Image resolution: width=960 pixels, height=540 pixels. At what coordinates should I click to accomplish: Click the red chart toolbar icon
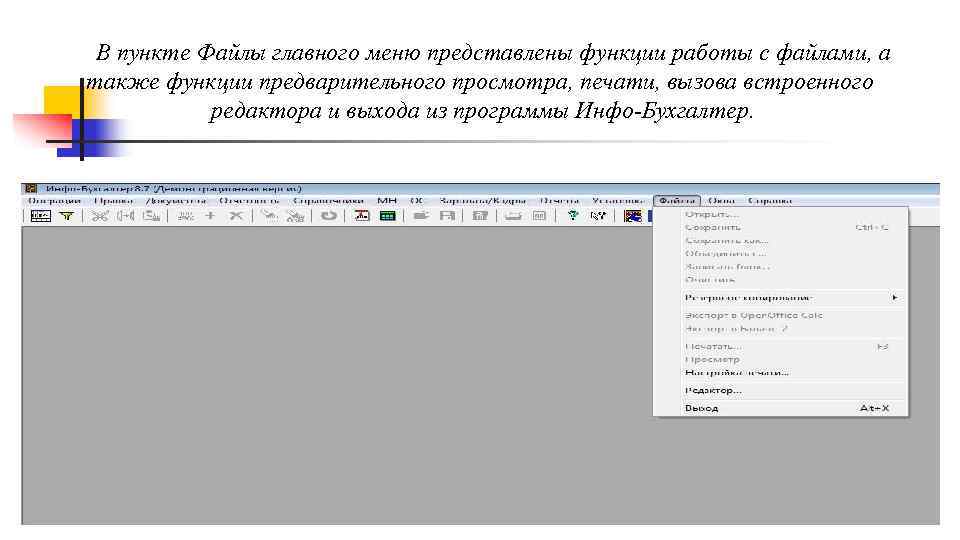point(362,216)
